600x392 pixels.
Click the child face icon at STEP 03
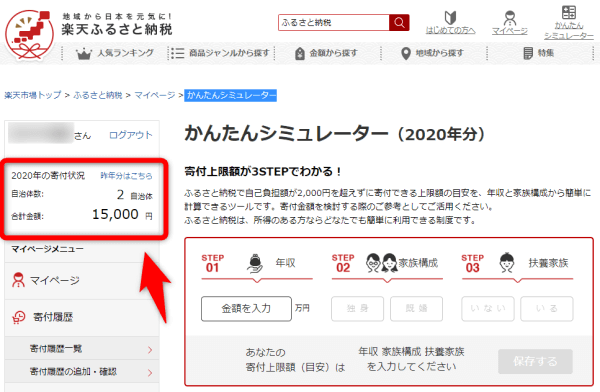coord(507,263)
